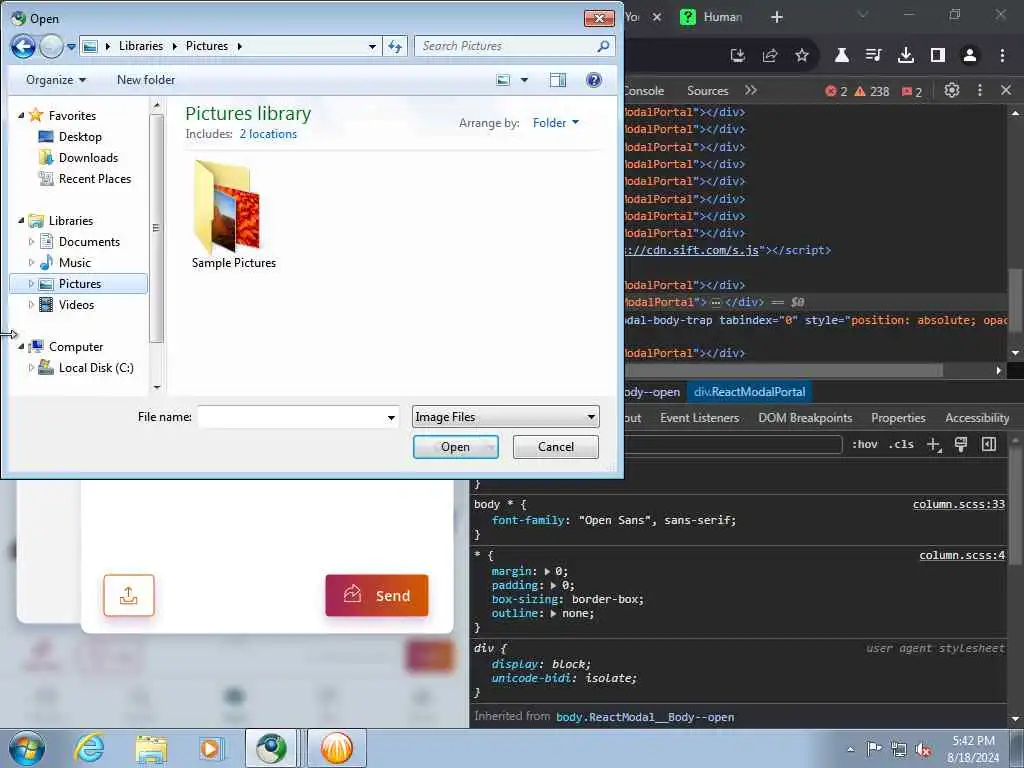Image resolution: width=1024 pixels, height=768 pixels.
Task: Select Downloads under Favorites
Action: 88,157
